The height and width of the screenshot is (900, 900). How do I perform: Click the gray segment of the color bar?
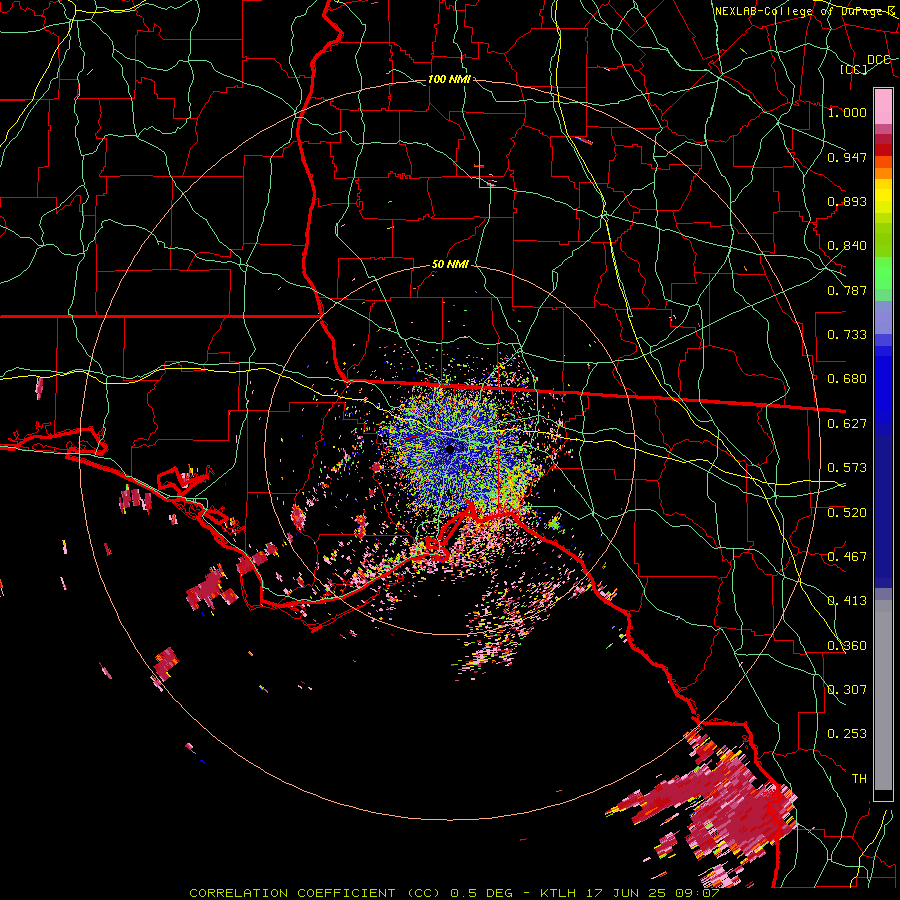click(883, 695)
